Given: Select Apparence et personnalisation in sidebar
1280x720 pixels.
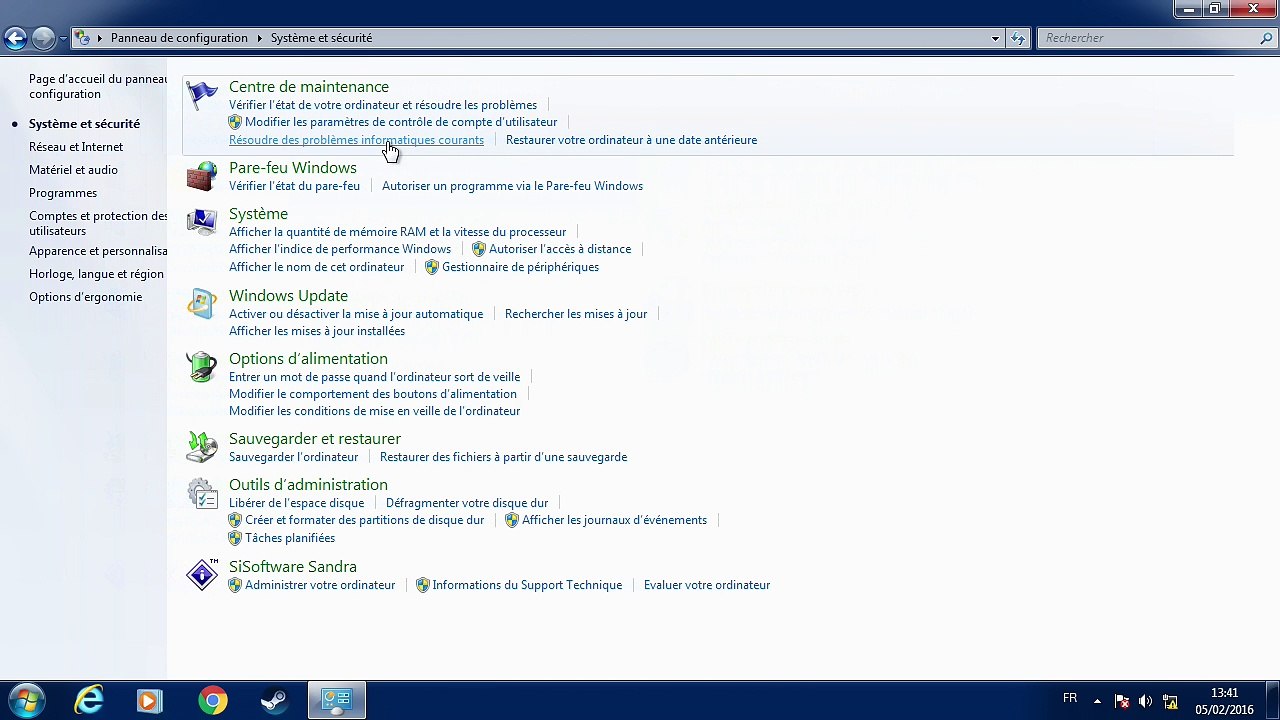Looking at the screenshot, I should [x=98, y=251].
